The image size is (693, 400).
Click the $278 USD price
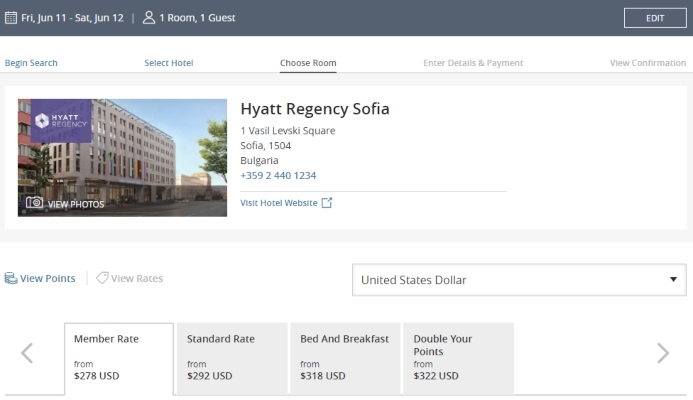97,376
